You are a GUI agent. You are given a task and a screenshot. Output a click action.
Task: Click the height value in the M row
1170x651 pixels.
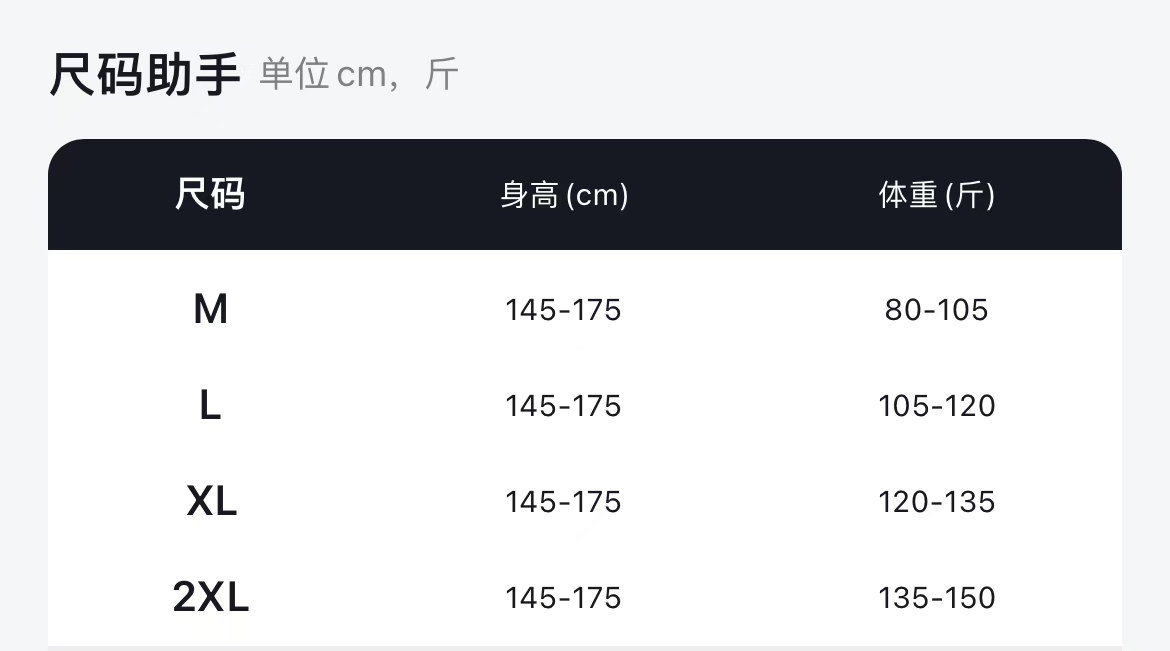563,310
